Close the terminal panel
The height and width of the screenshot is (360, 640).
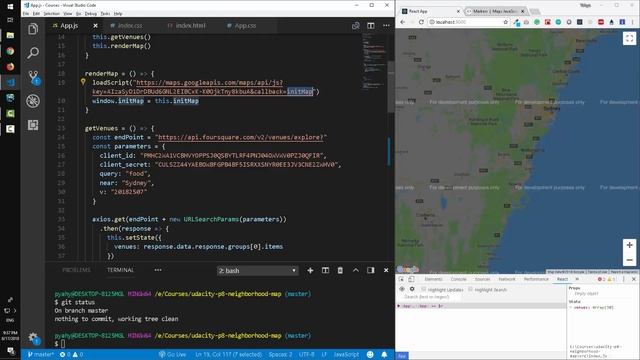tap(386, 270)
